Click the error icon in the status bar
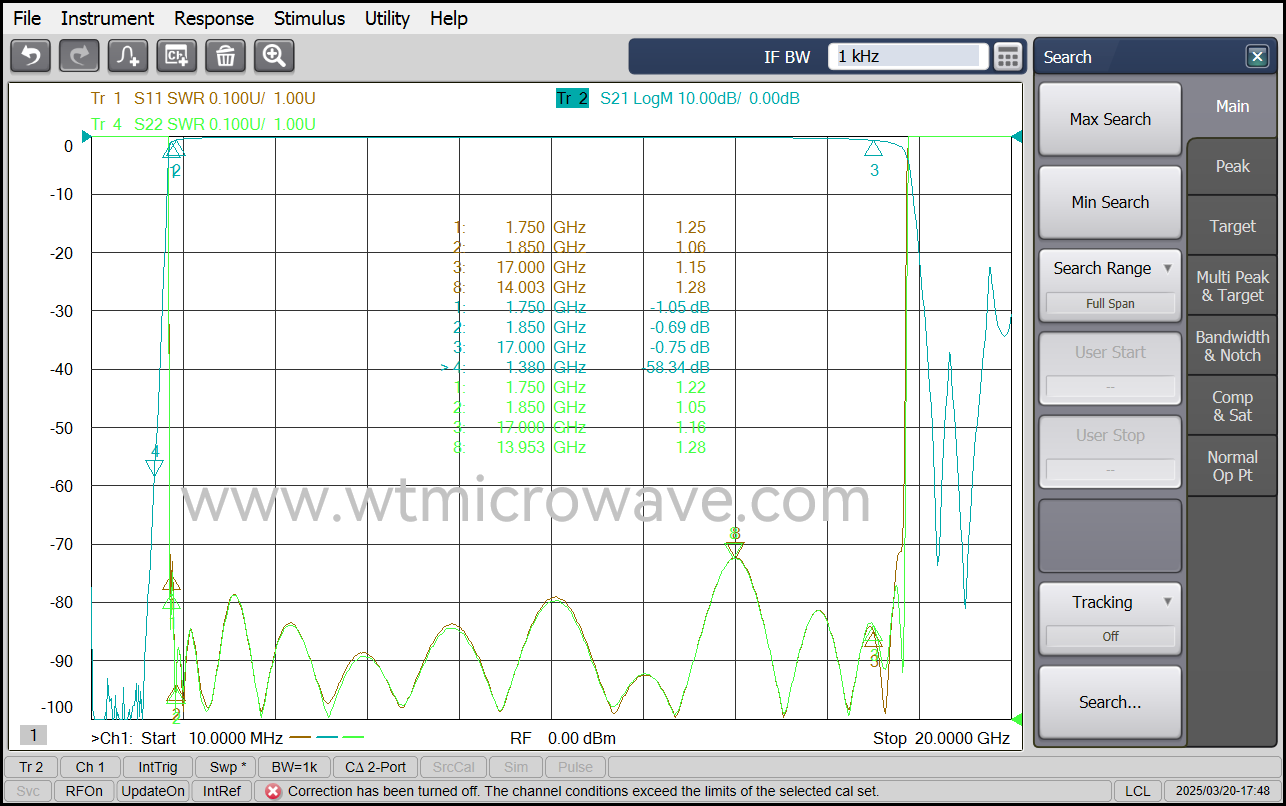Image resolution: width=1286 pixels, height=806 pixels. 273,790
